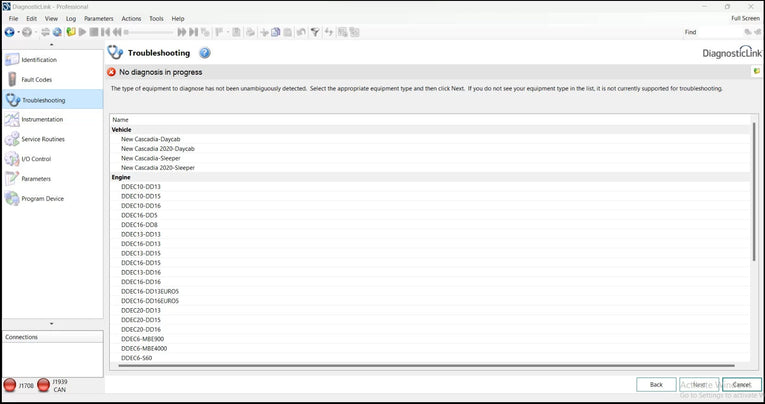765x404 pixels.
Task: Select Identification in the sidebar
Action: pos(38,60)
